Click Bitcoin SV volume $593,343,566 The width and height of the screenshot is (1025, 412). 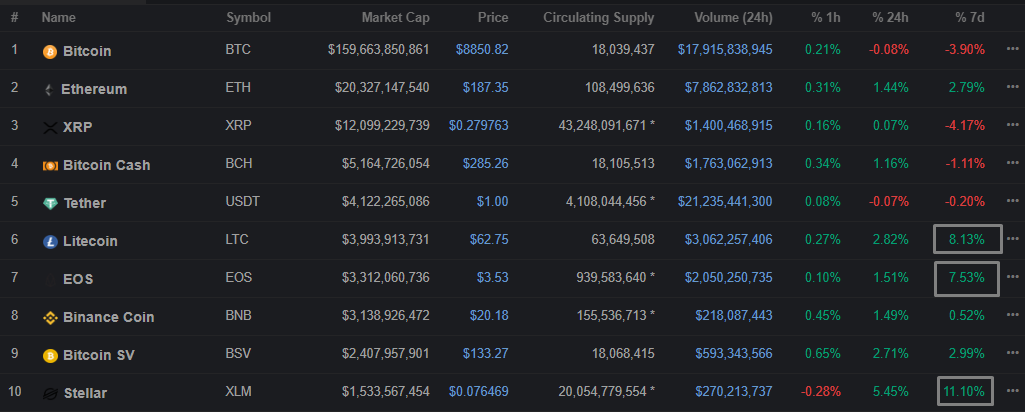(735, 353)
